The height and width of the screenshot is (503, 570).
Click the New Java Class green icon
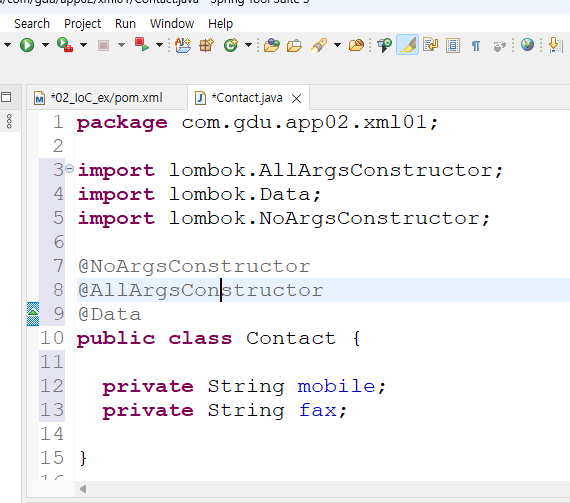[x=231, y=45]
